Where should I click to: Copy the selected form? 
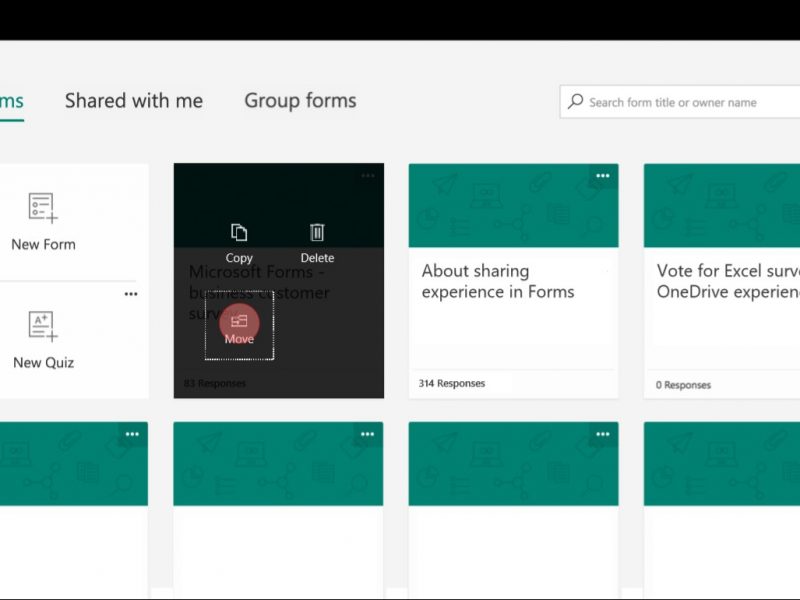pos(239,243)
